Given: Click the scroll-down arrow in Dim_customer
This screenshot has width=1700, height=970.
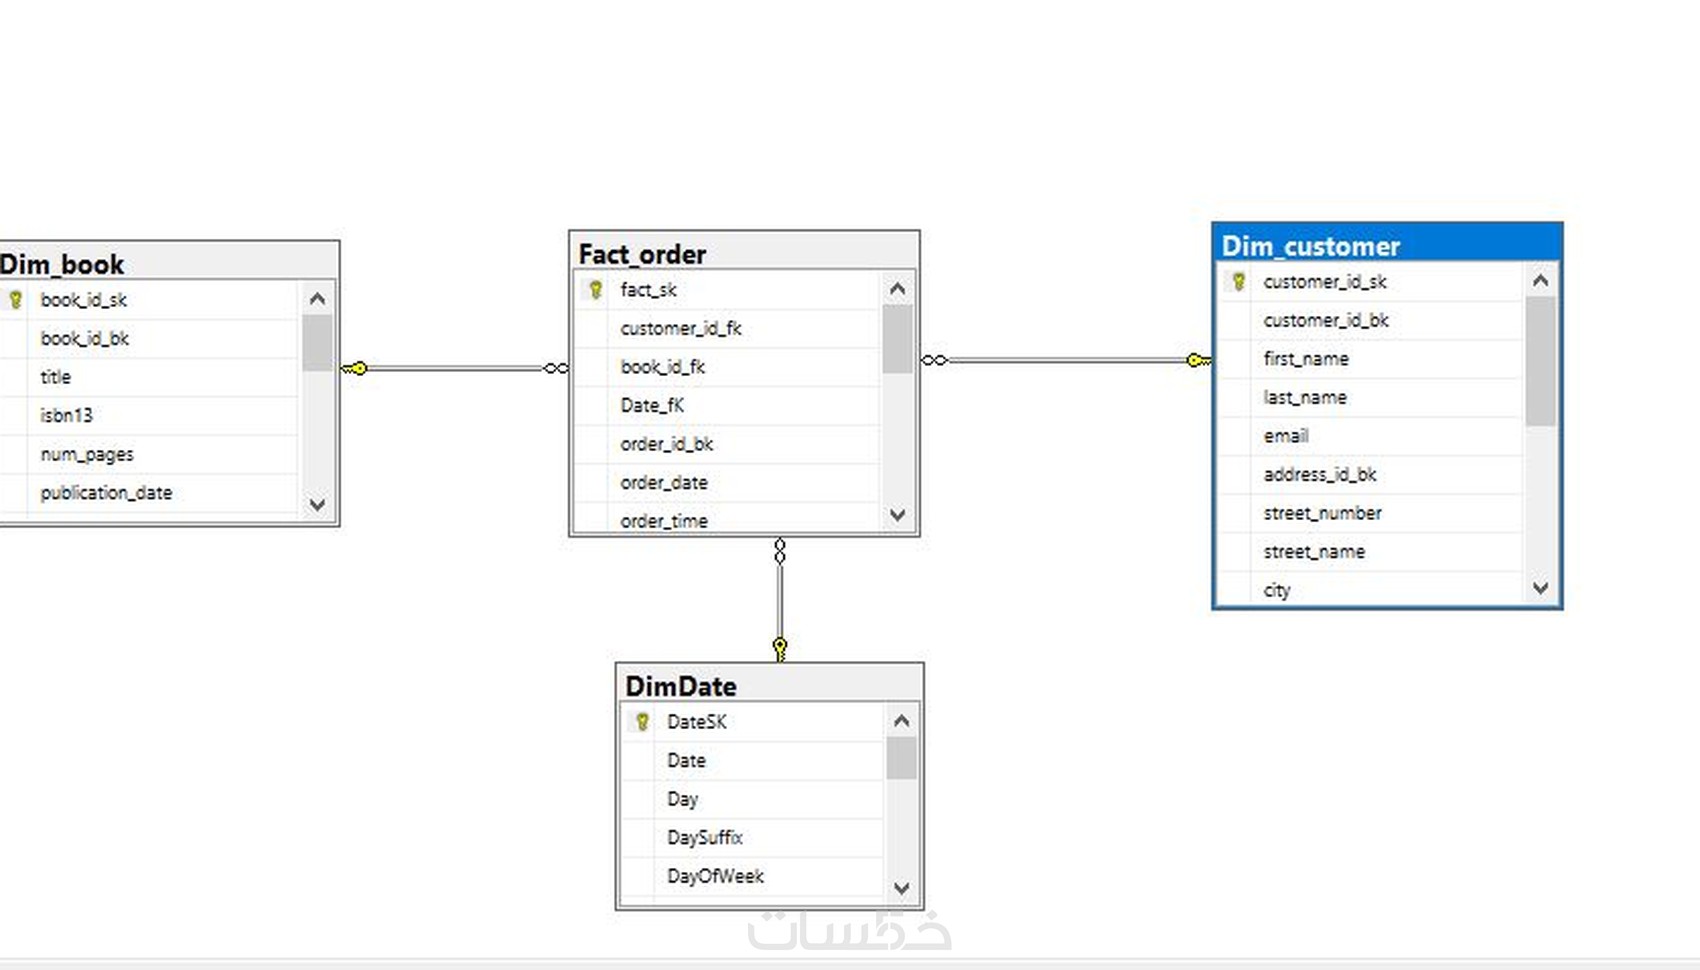Looking at the screenshot, I should [1540, 588].
